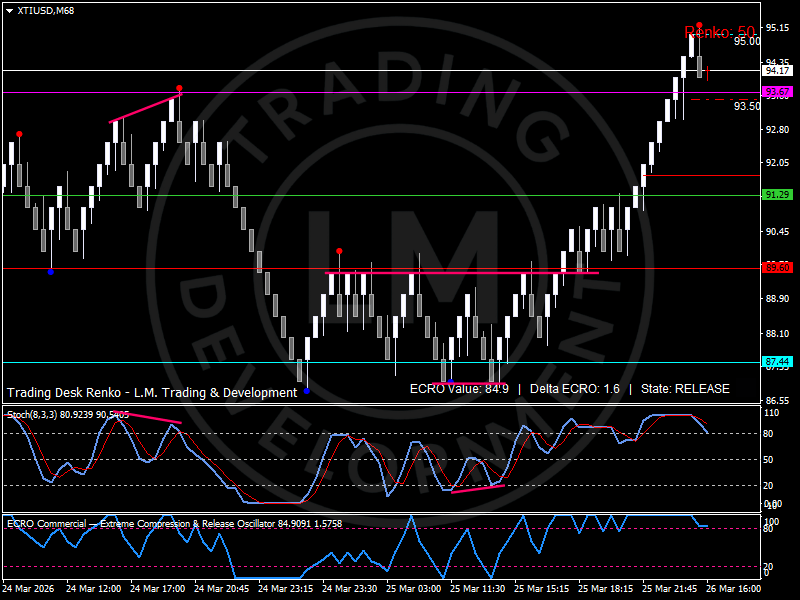The image size is (800, 600).
Task: Select the pink rising trendline at 24 Mar highs
Action: click(x=145, y=108)
